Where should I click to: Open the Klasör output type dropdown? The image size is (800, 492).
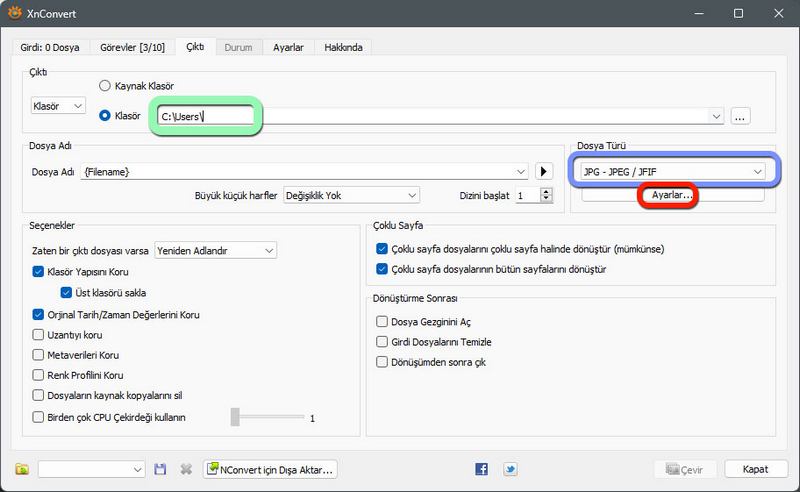click(58, 106)
